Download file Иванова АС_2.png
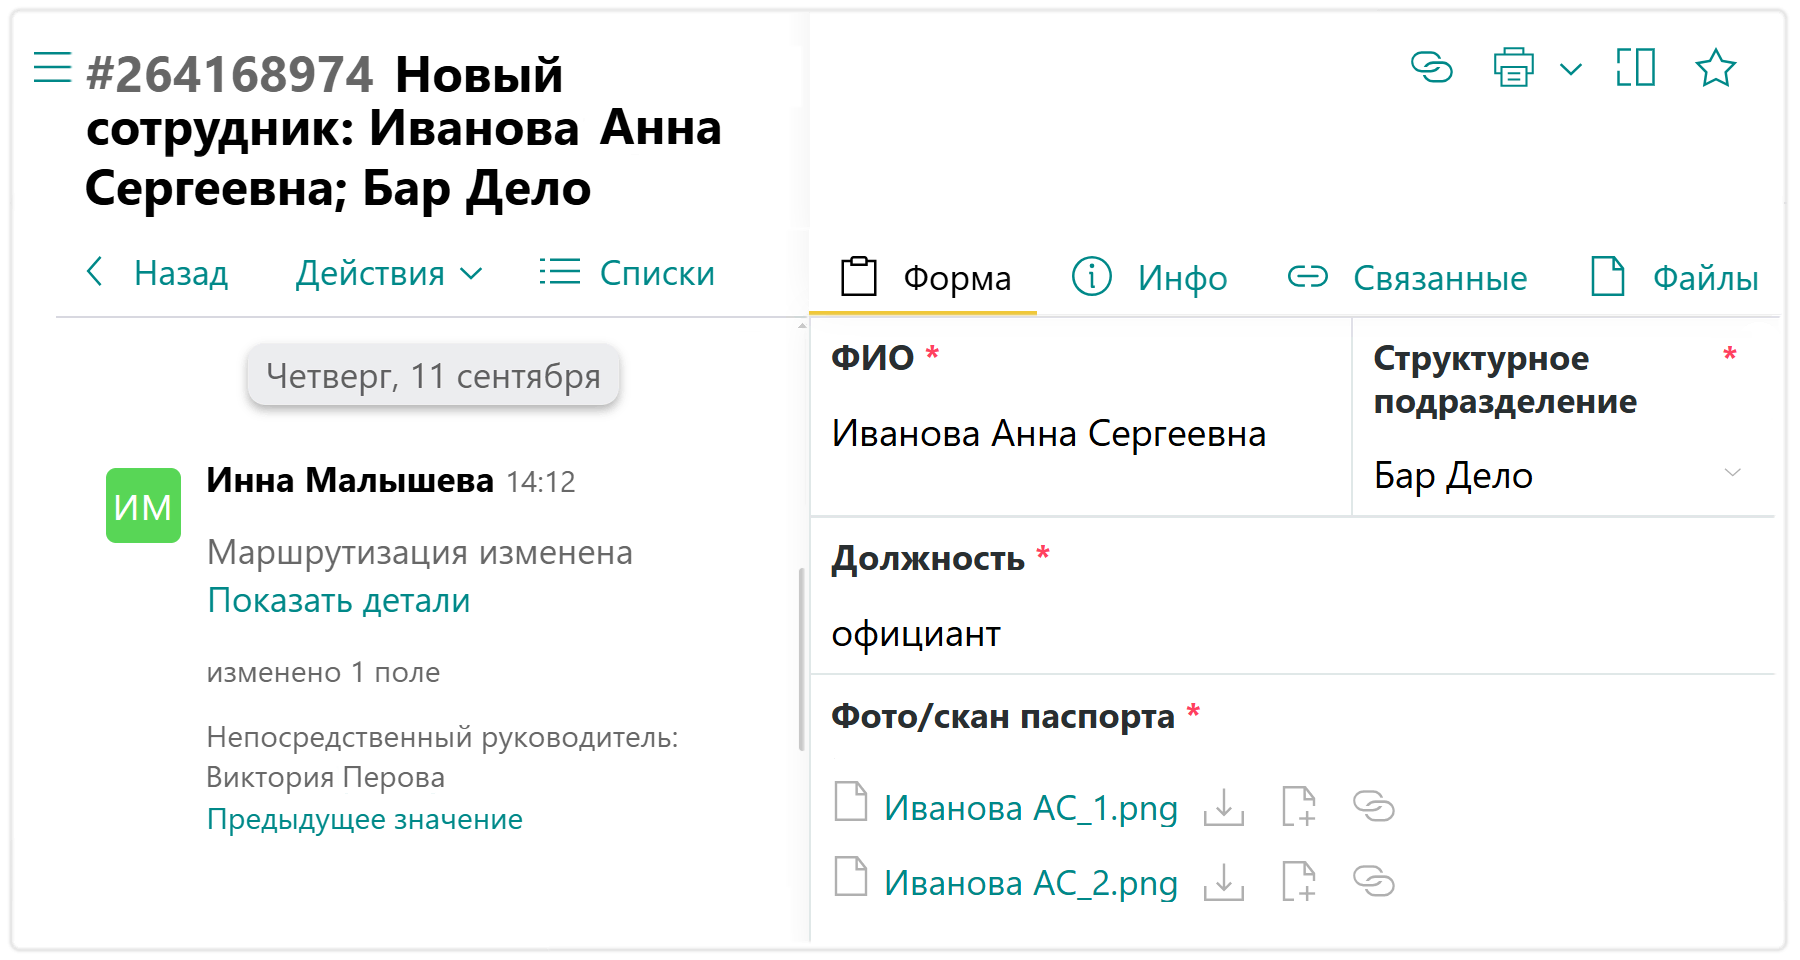Viewport: 1800px width, 960px height. 1223,882
